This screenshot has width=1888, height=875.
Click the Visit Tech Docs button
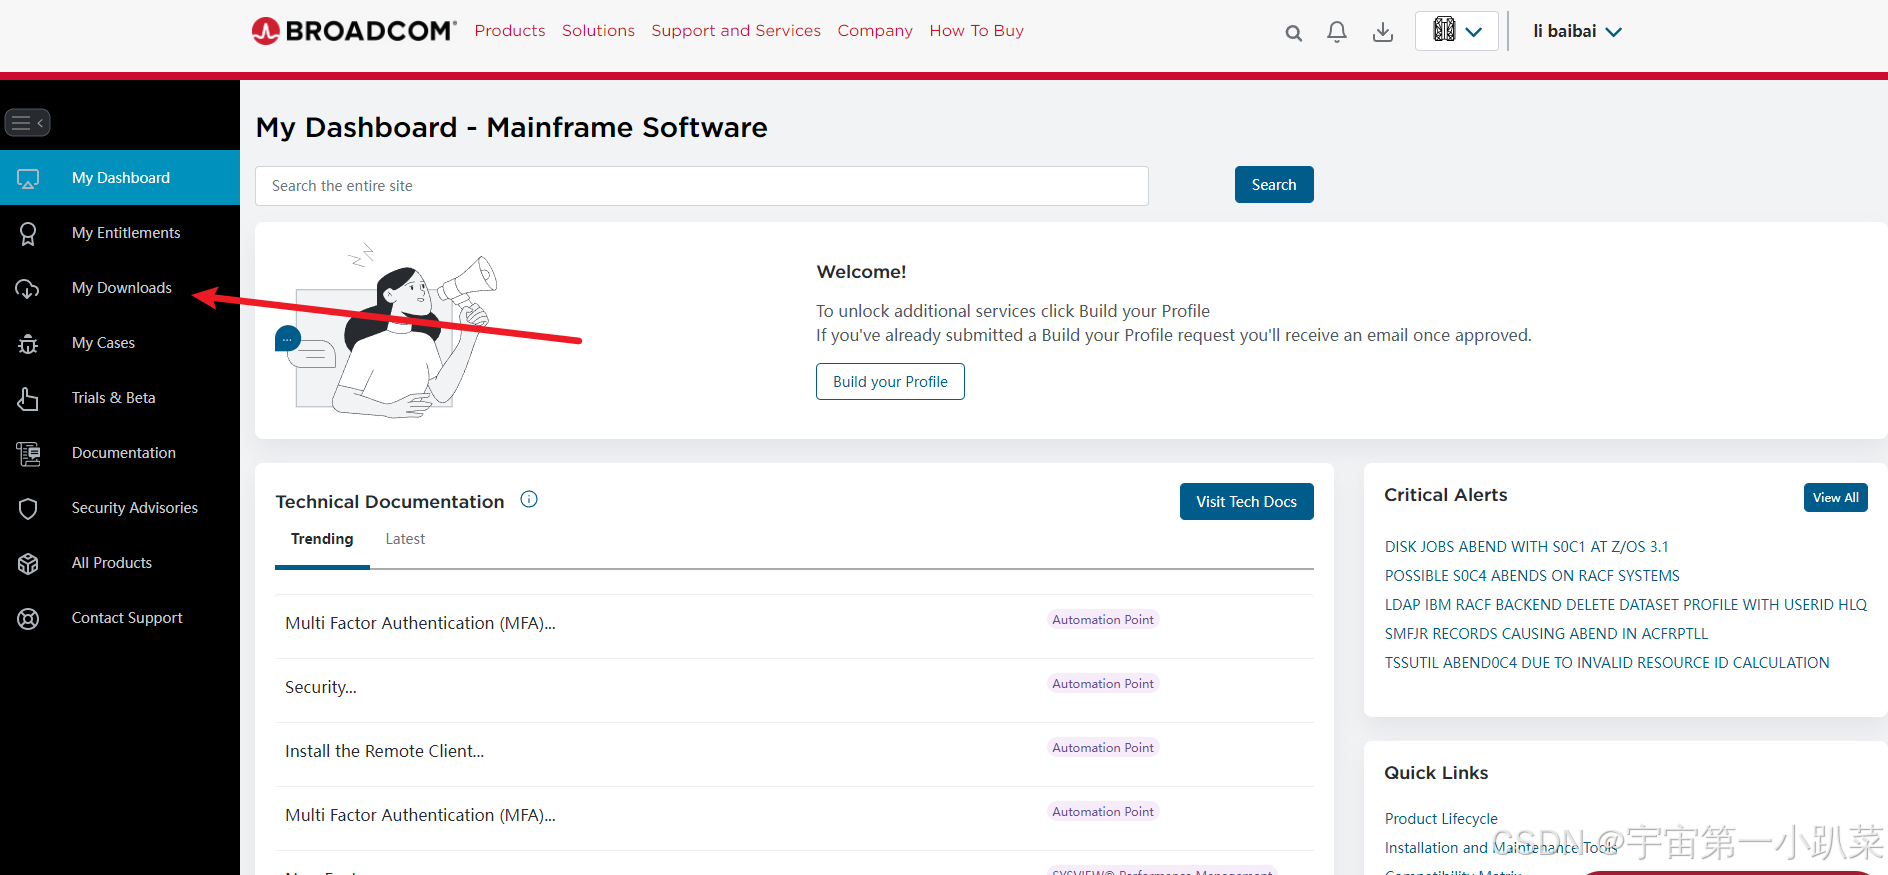tap(1246, 502)
